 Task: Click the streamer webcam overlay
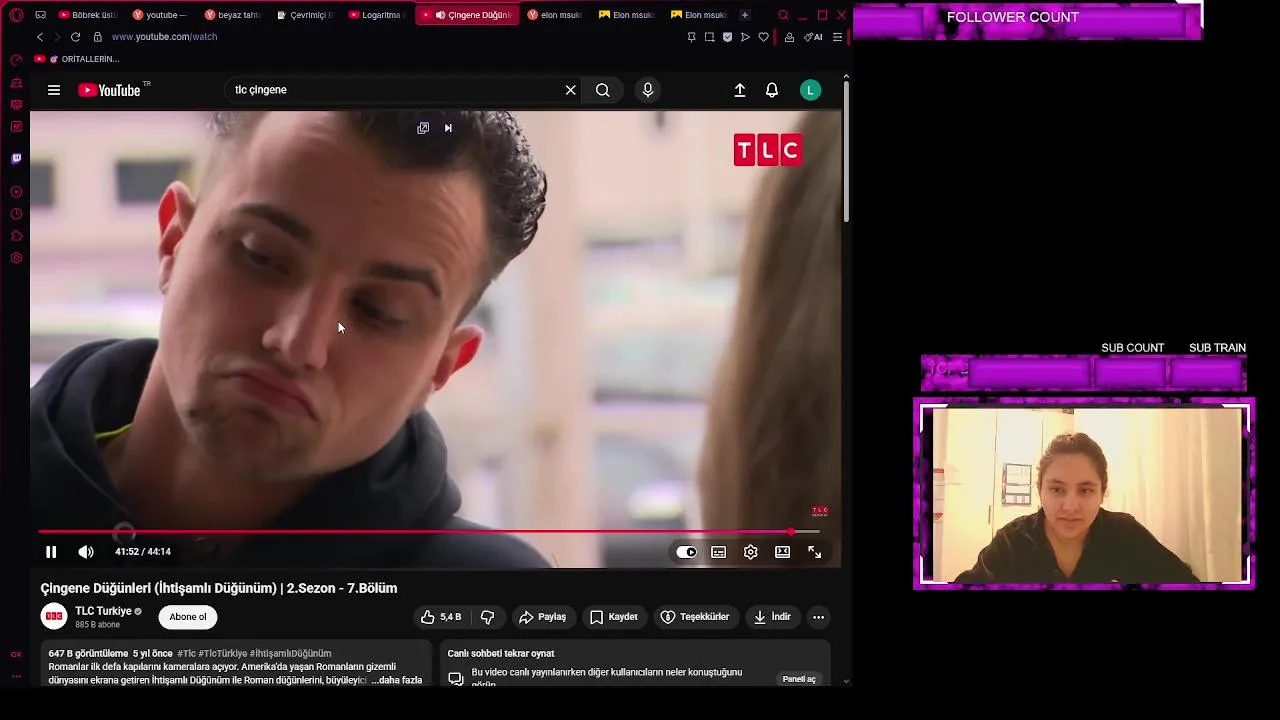(1084, 494)
